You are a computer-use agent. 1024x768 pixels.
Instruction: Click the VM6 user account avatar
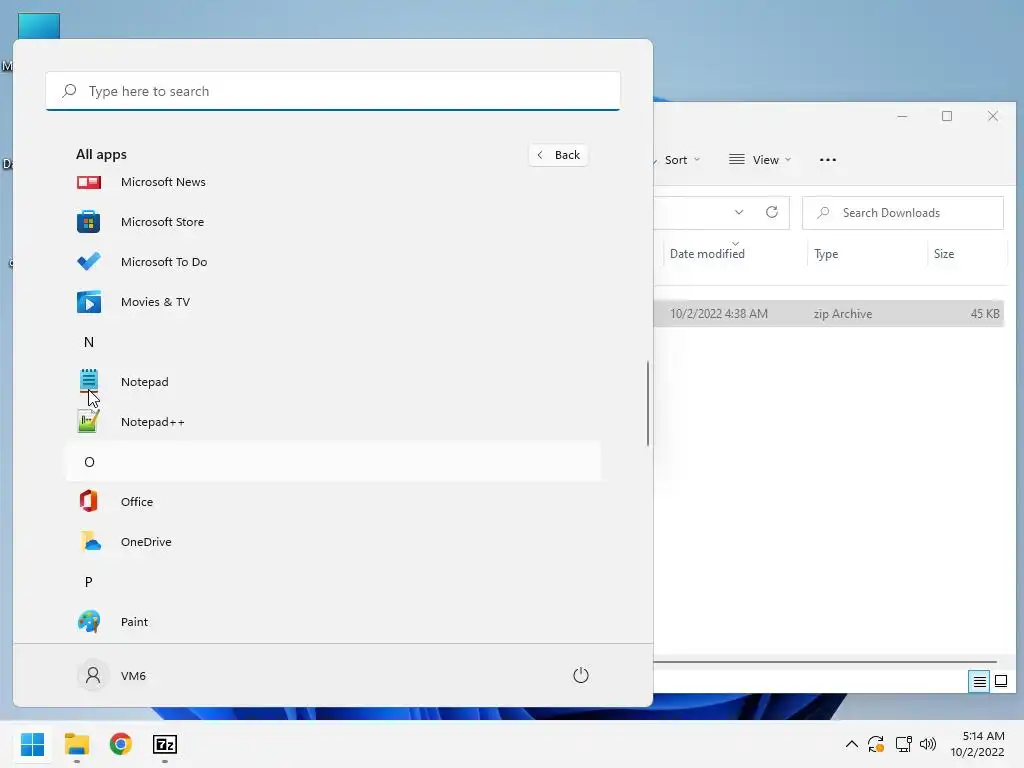coord(93,675)
